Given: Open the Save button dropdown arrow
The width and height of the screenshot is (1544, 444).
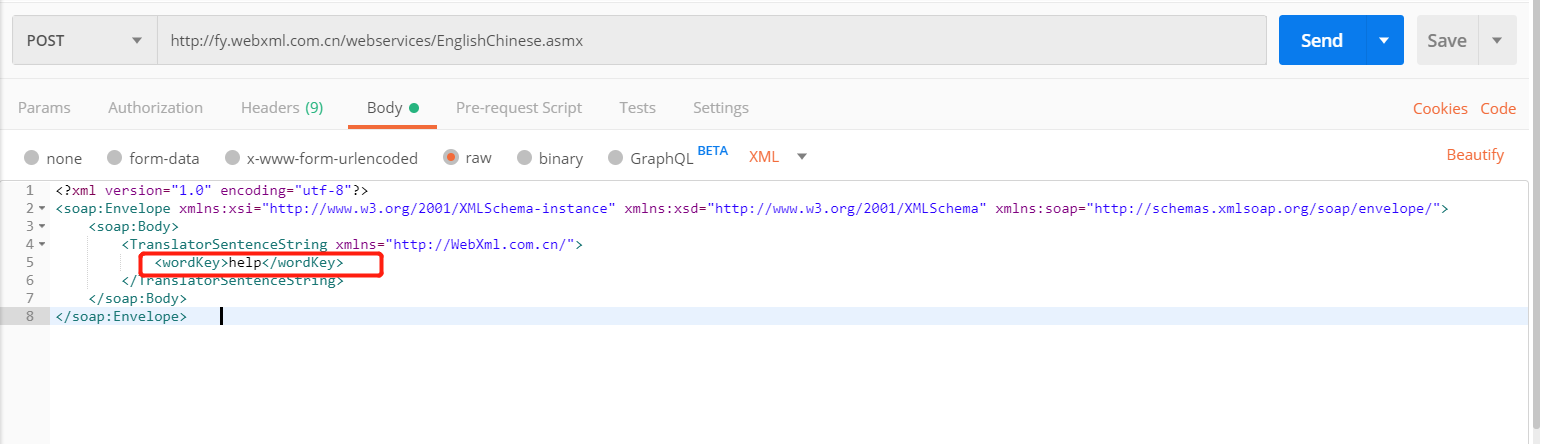Looking at the screenshot, I should tap(1497, 40).
